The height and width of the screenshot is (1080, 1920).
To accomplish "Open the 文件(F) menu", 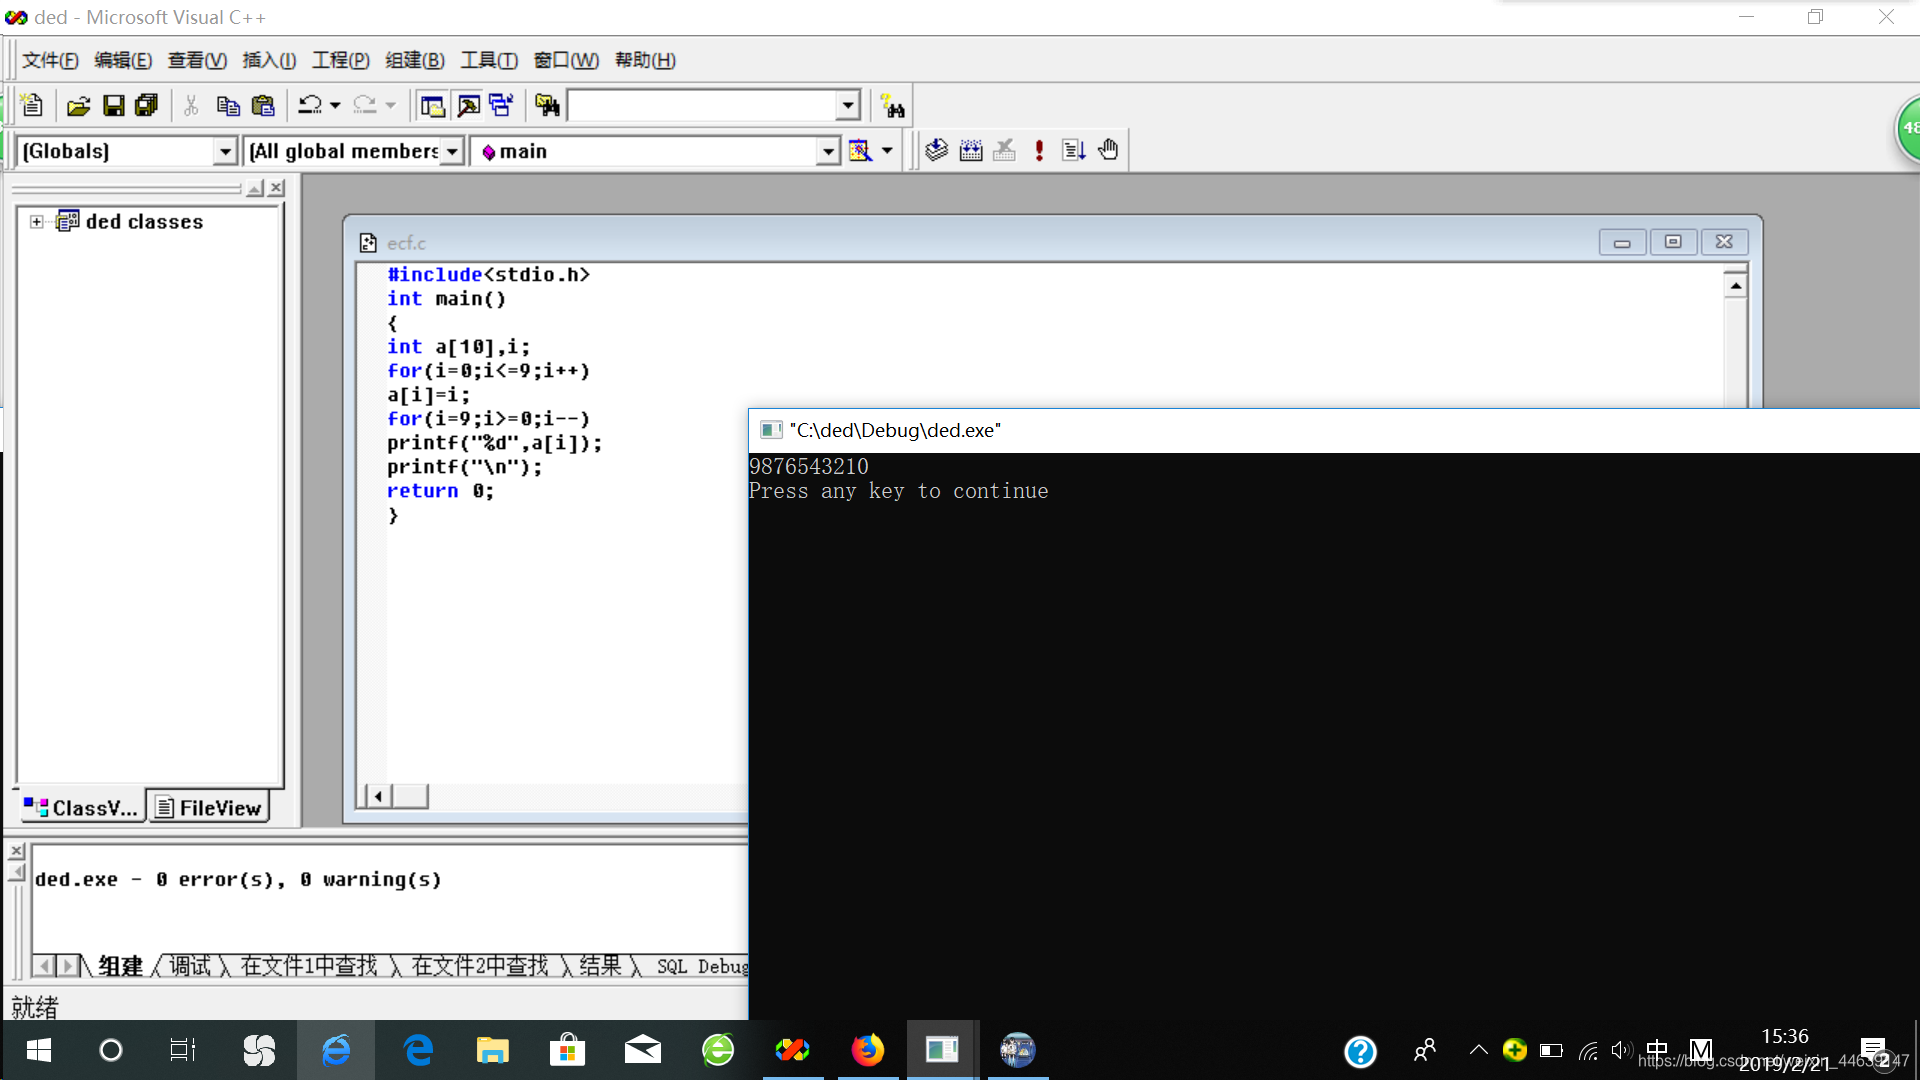I will pos(50,60).
